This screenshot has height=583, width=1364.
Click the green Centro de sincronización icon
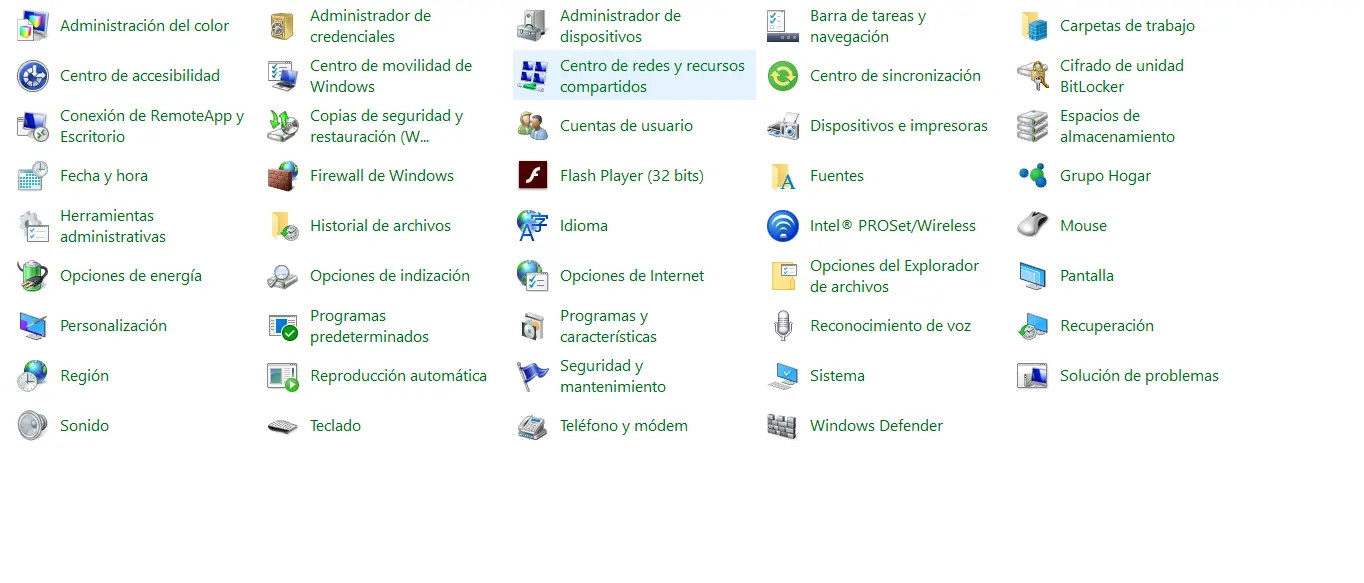[x=783, y=76]
